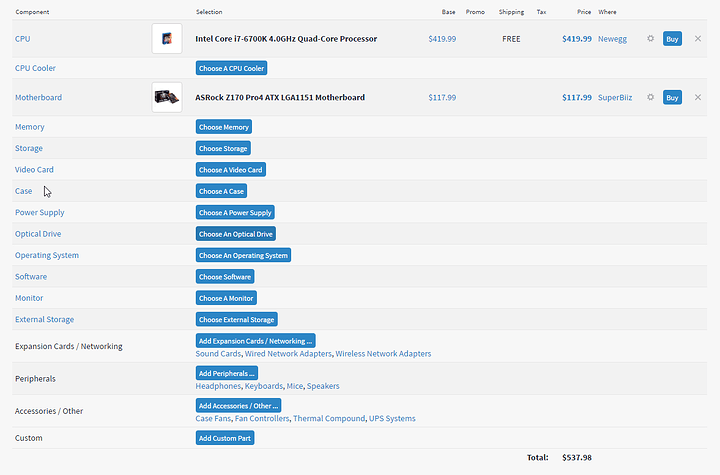Click Choose An Optical Drive button
This screenshot has height=475, width=720.
point(236,234)
